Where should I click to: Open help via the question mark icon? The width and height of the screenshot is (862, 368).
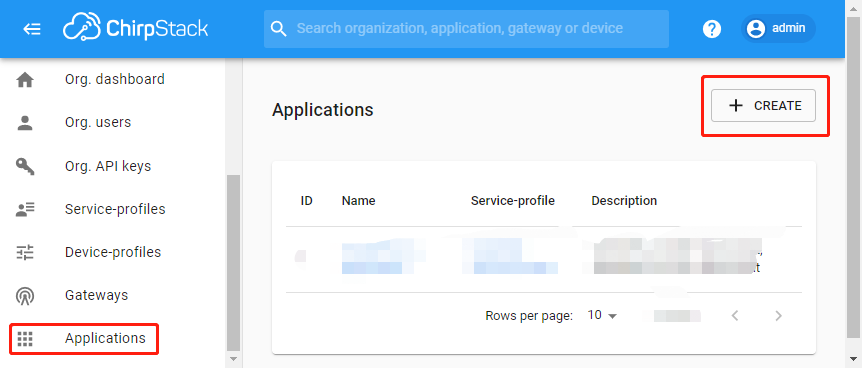[711, 29]
